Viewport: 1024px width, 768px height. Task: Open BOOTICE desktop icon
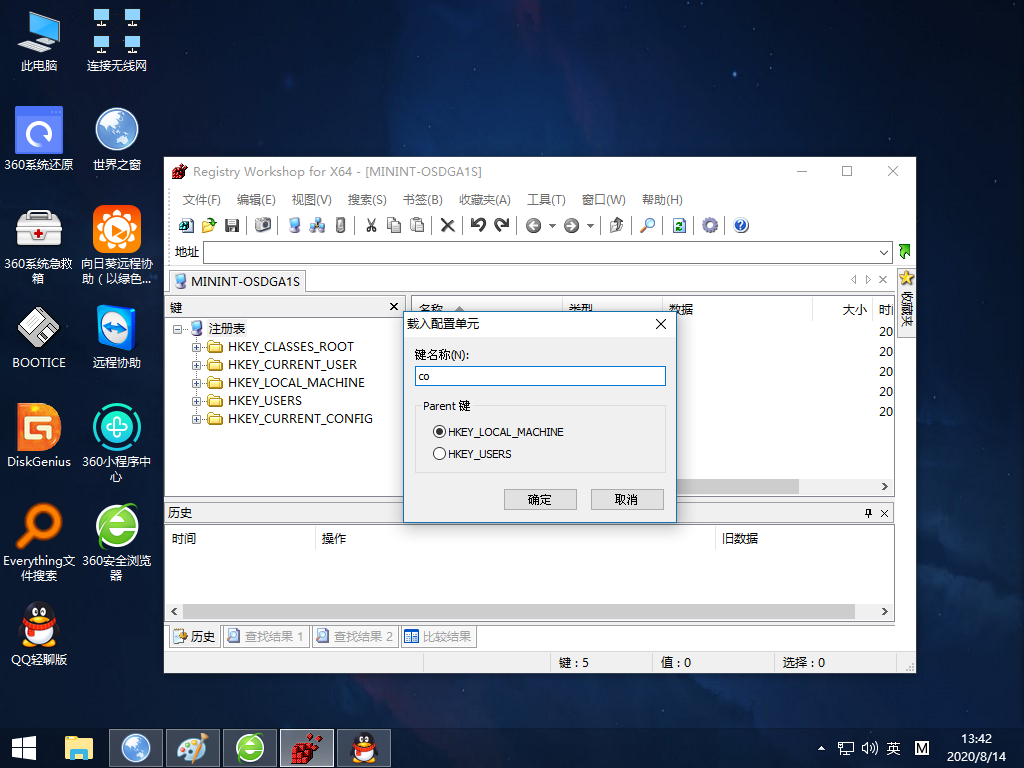[x=39, y=337]
